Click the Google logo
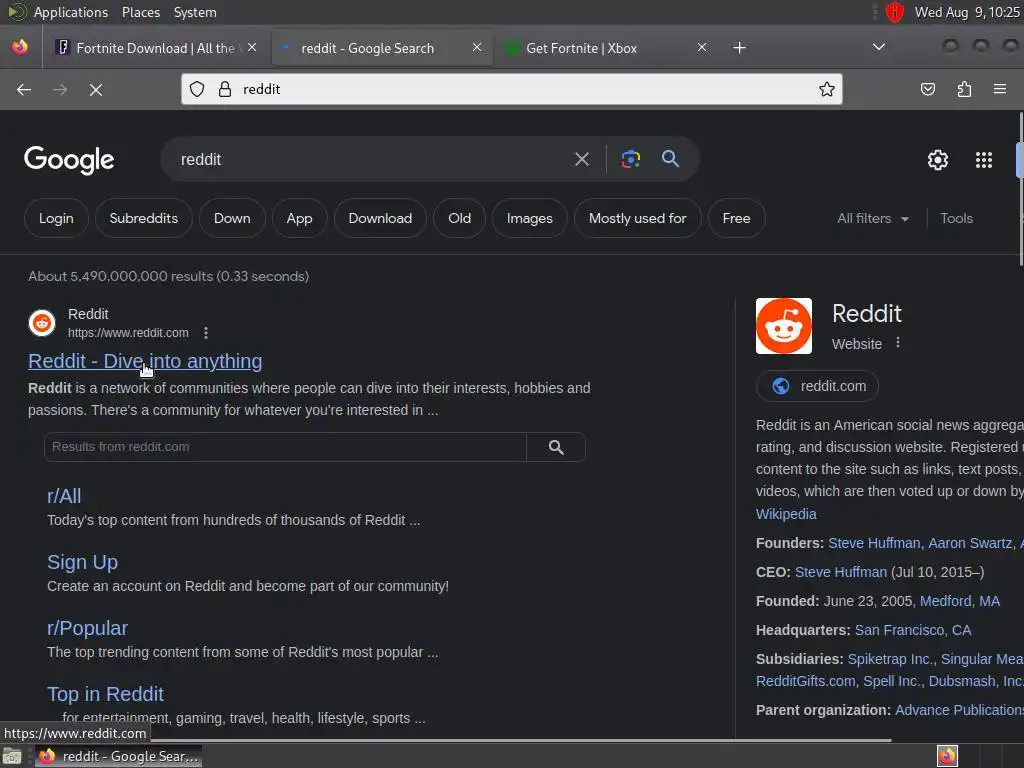The image size is (1024, 768). pos(69,160)
